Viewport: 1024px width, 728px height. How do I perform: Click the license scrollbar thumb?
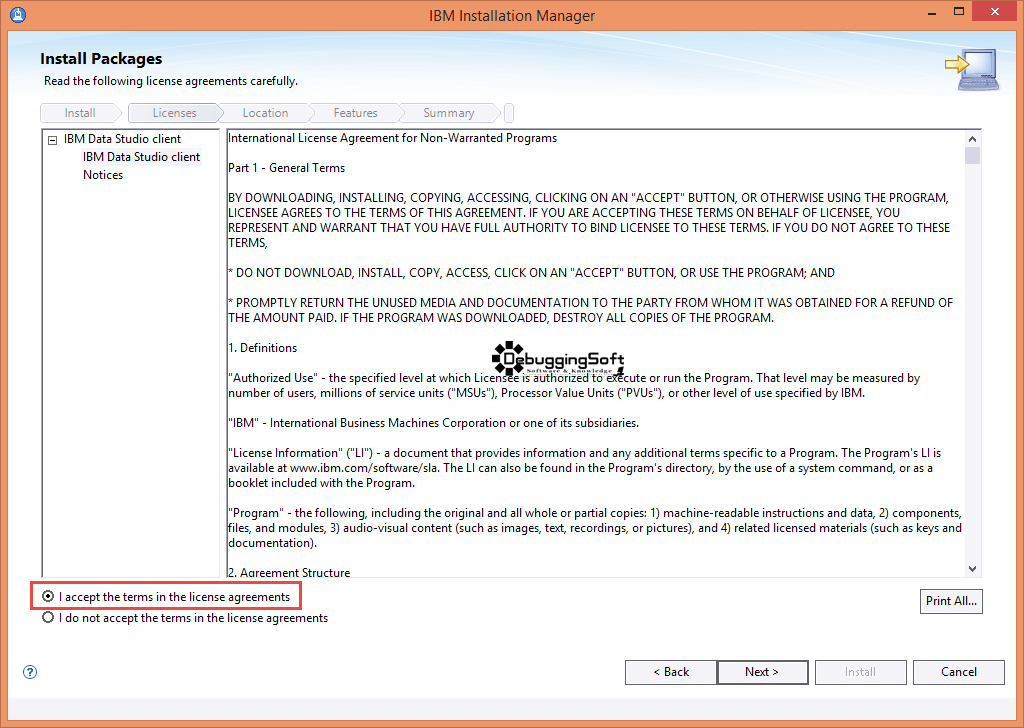(972, 155)
